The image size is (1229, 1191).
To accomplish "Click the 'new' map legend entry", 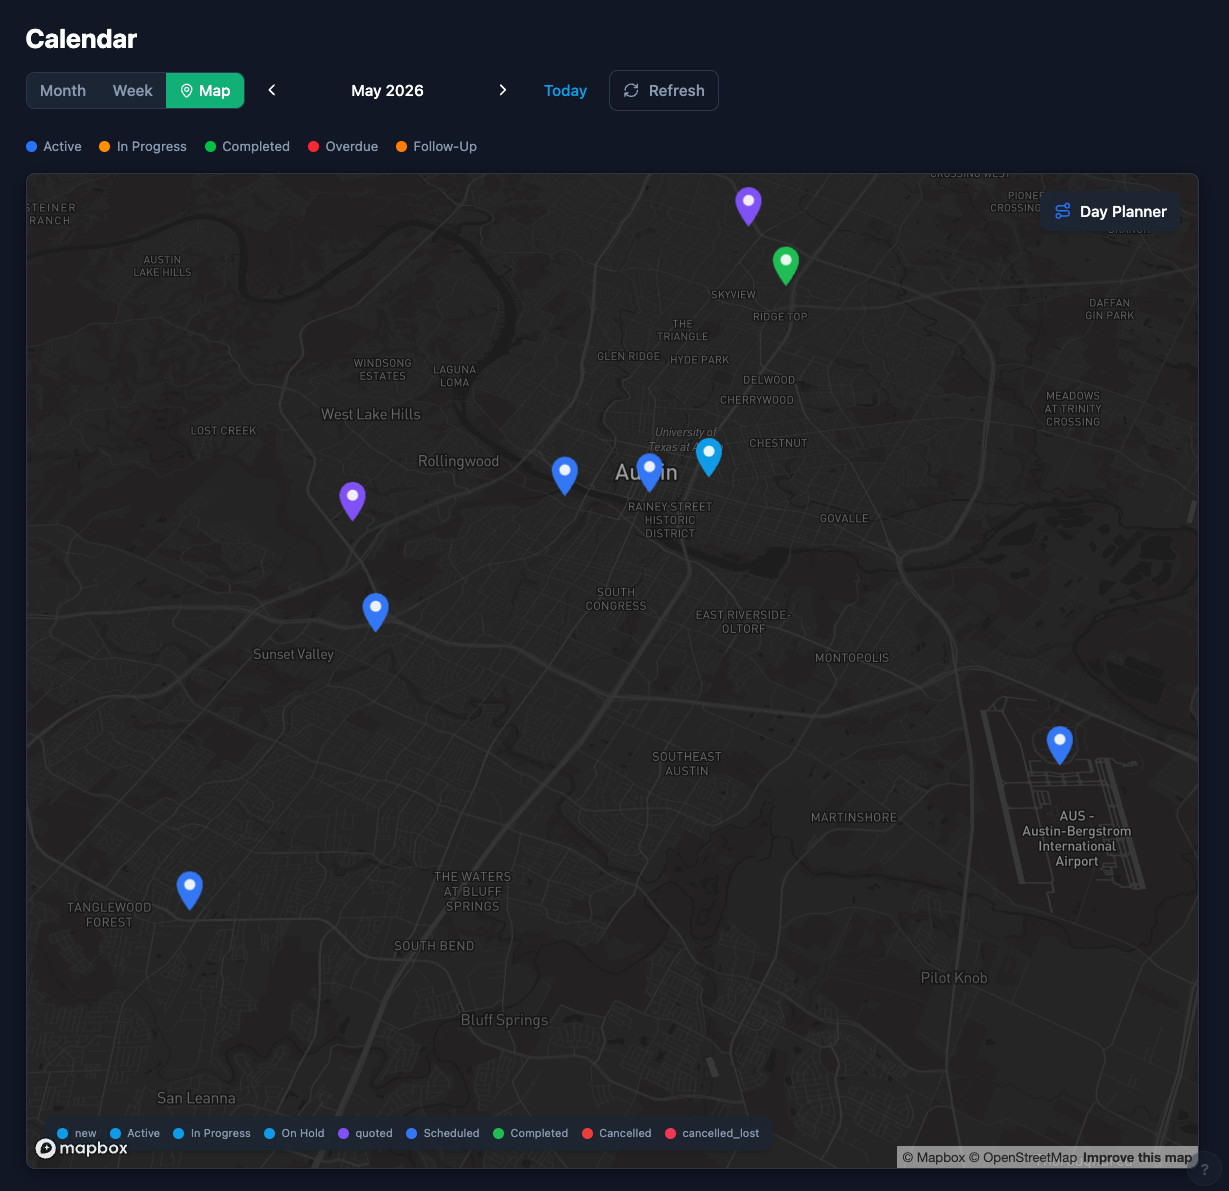I will pyautogui.click(x=77, y=1133).
